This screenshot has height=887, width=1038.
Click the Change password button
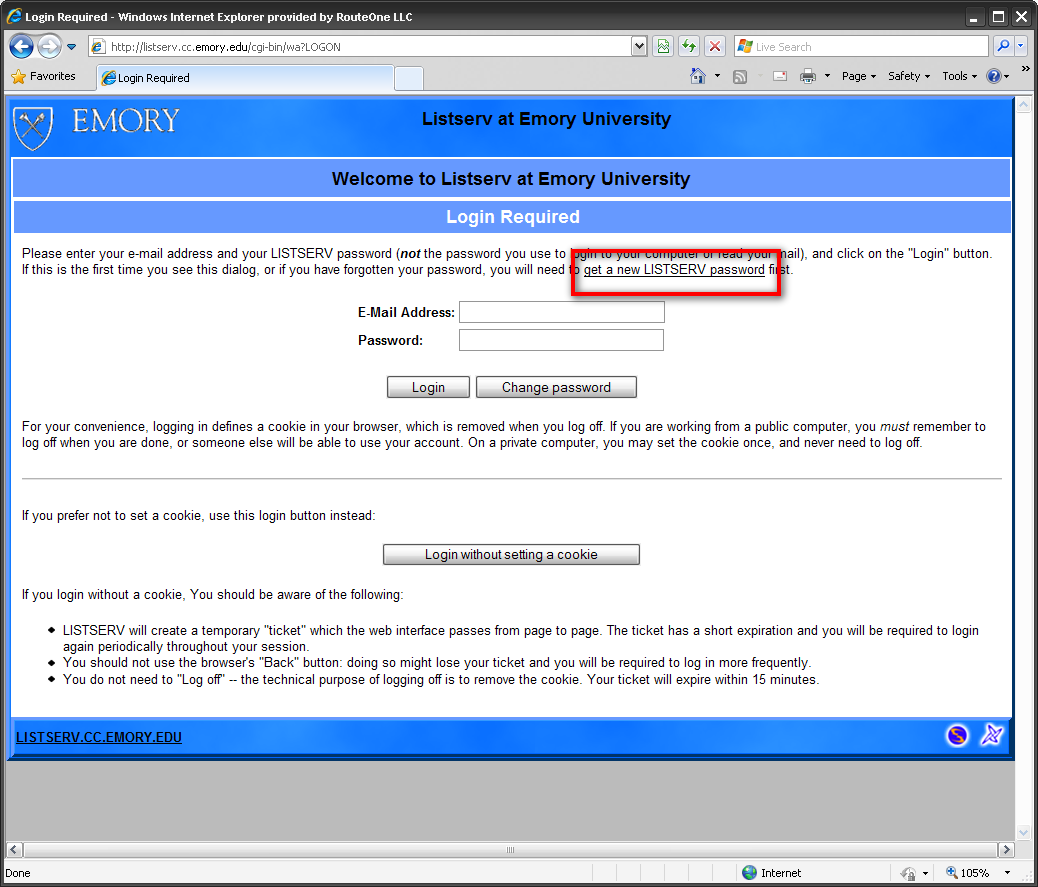[556, 387]
